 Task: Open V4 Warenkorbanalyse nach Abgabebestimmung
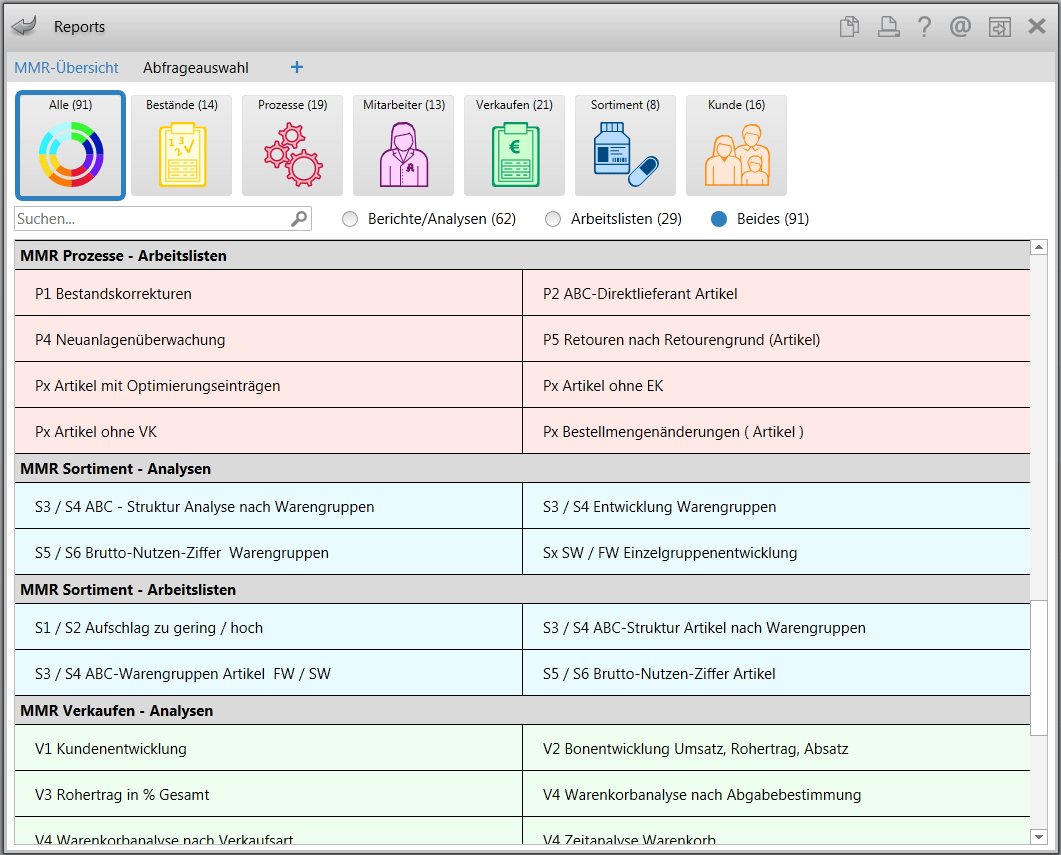[776, 795]
